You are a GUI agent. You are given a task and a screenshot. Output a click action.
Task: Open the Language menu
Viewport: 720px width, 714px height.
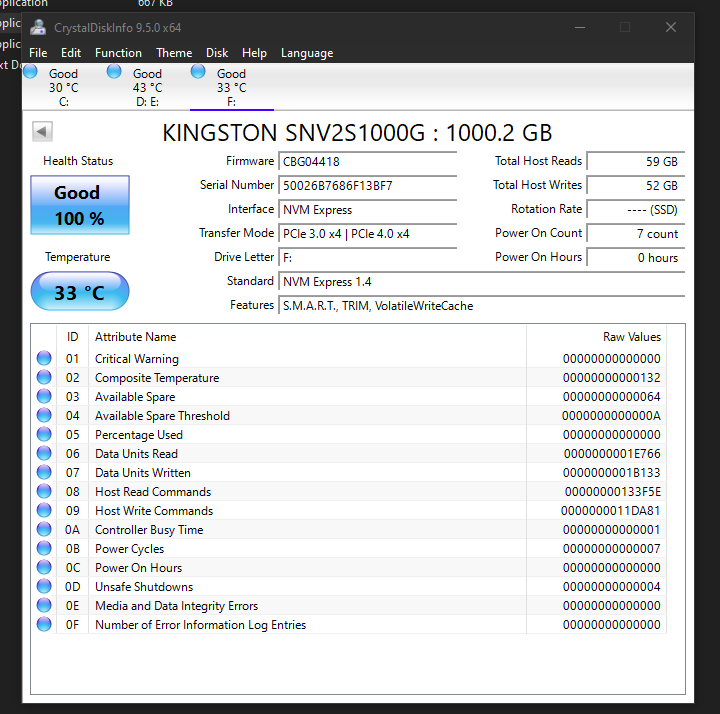tap(307, 53)
